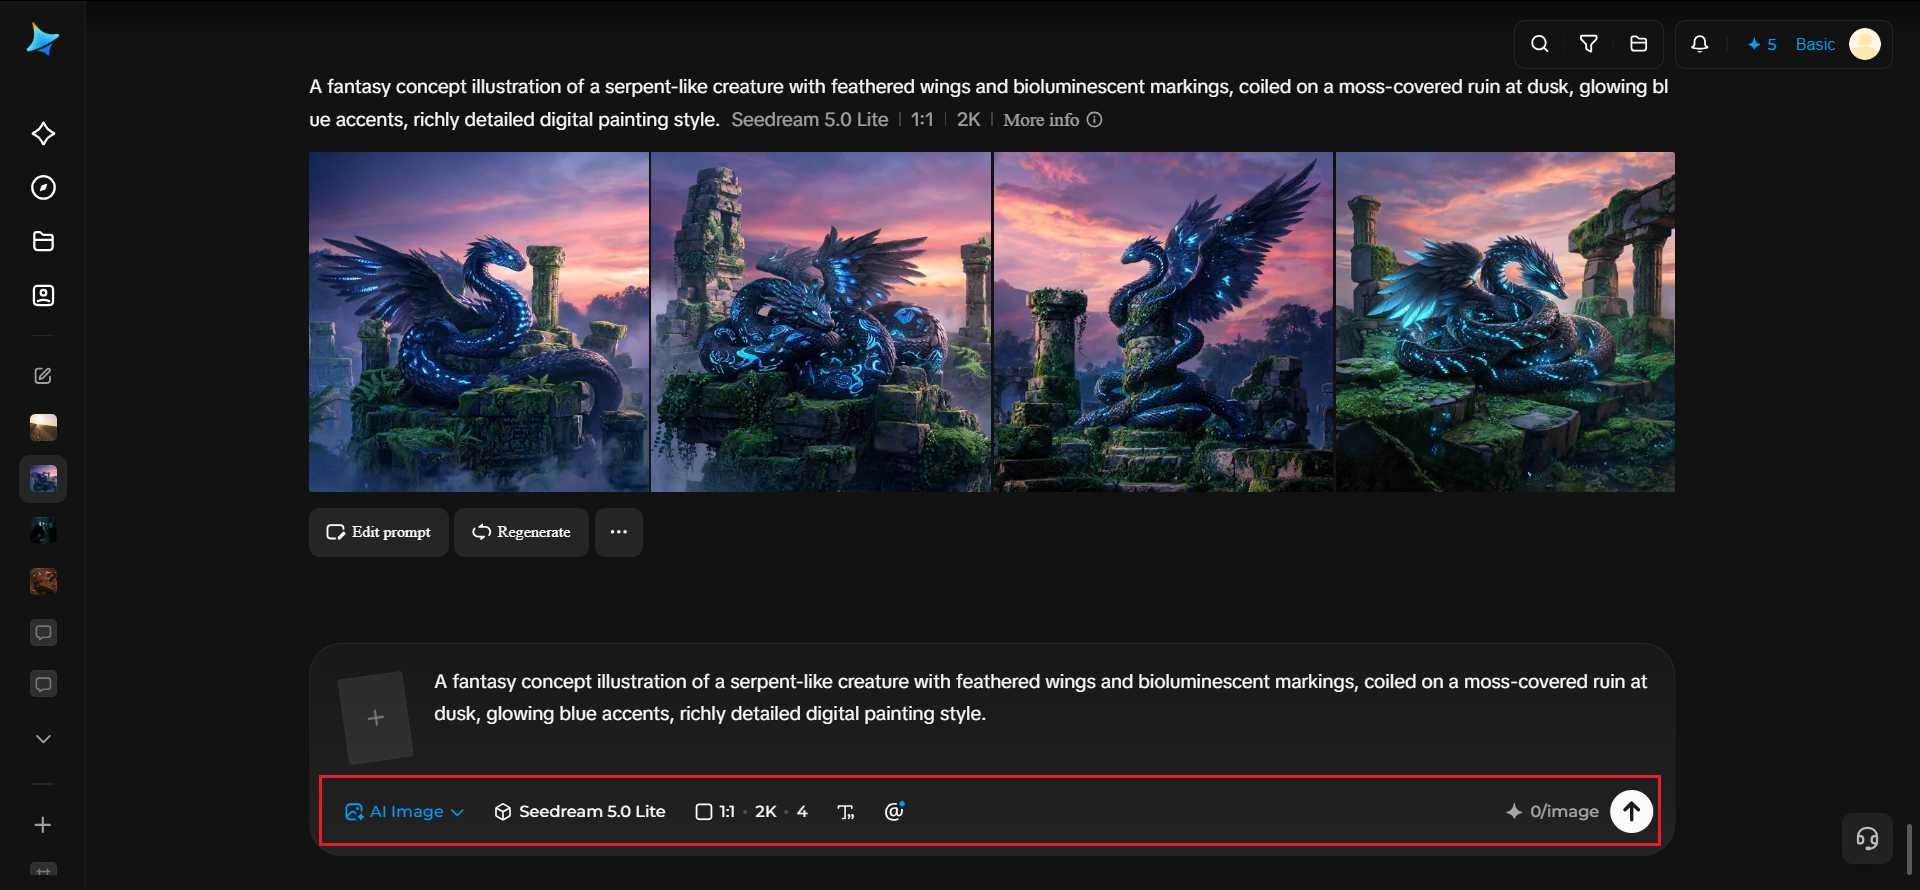
Task: Open the filter funnel icon
Action: (1589, 44)
